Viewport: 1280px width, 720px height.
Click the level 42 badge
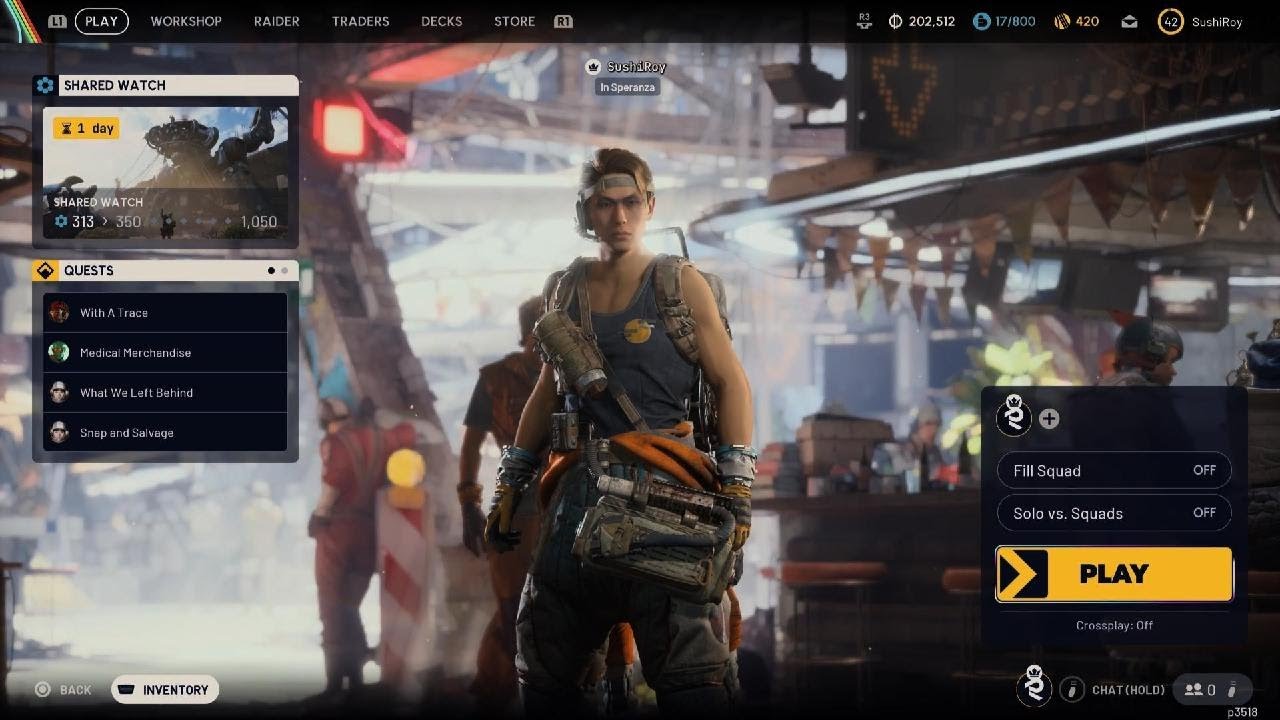pos(1170,21)
